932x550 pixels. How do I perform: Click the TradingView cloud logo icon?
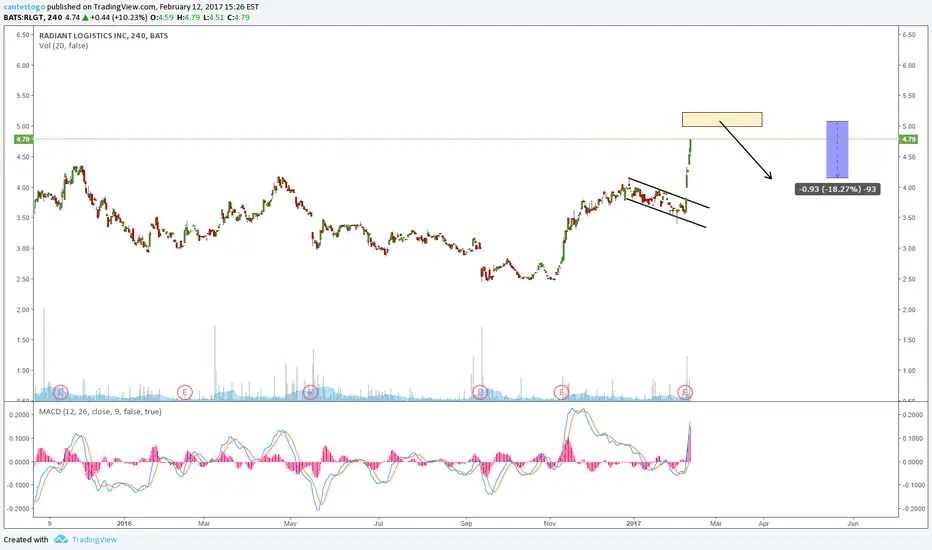[x=61, y=539]
